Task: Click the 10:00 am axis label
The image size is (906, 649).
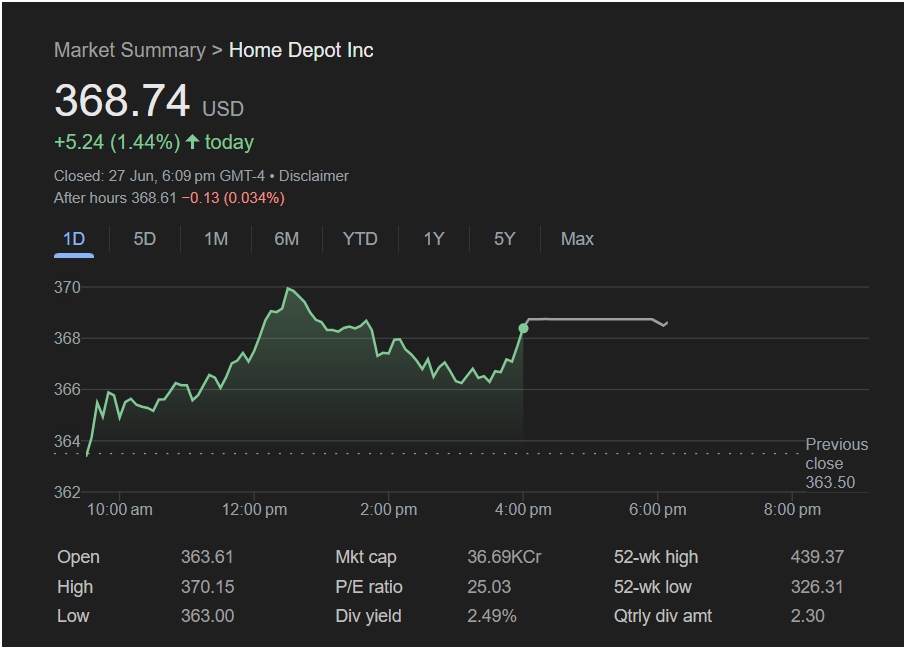Action: click(120, 510)
